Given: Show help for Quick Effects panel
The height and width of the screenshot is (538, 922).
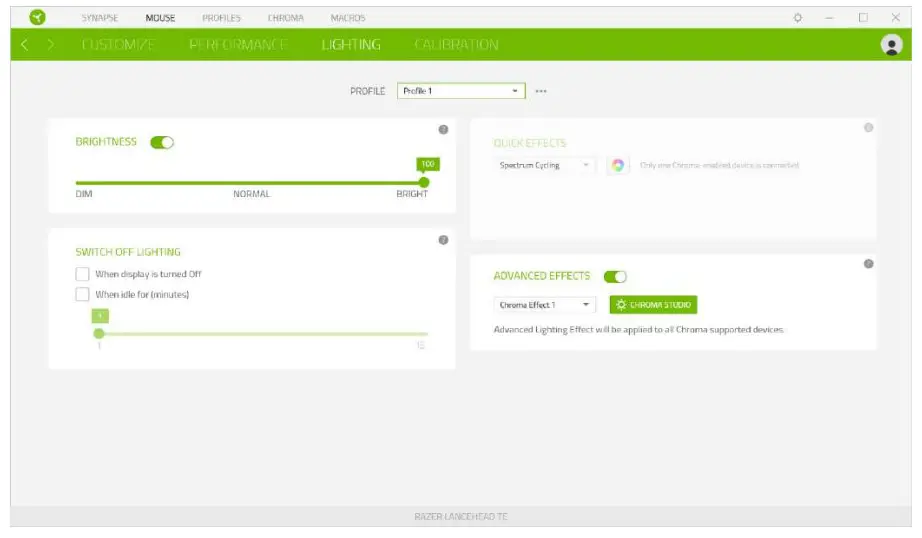Looking at the screenshot, I should pyautogui.click(x=868, y=128).
